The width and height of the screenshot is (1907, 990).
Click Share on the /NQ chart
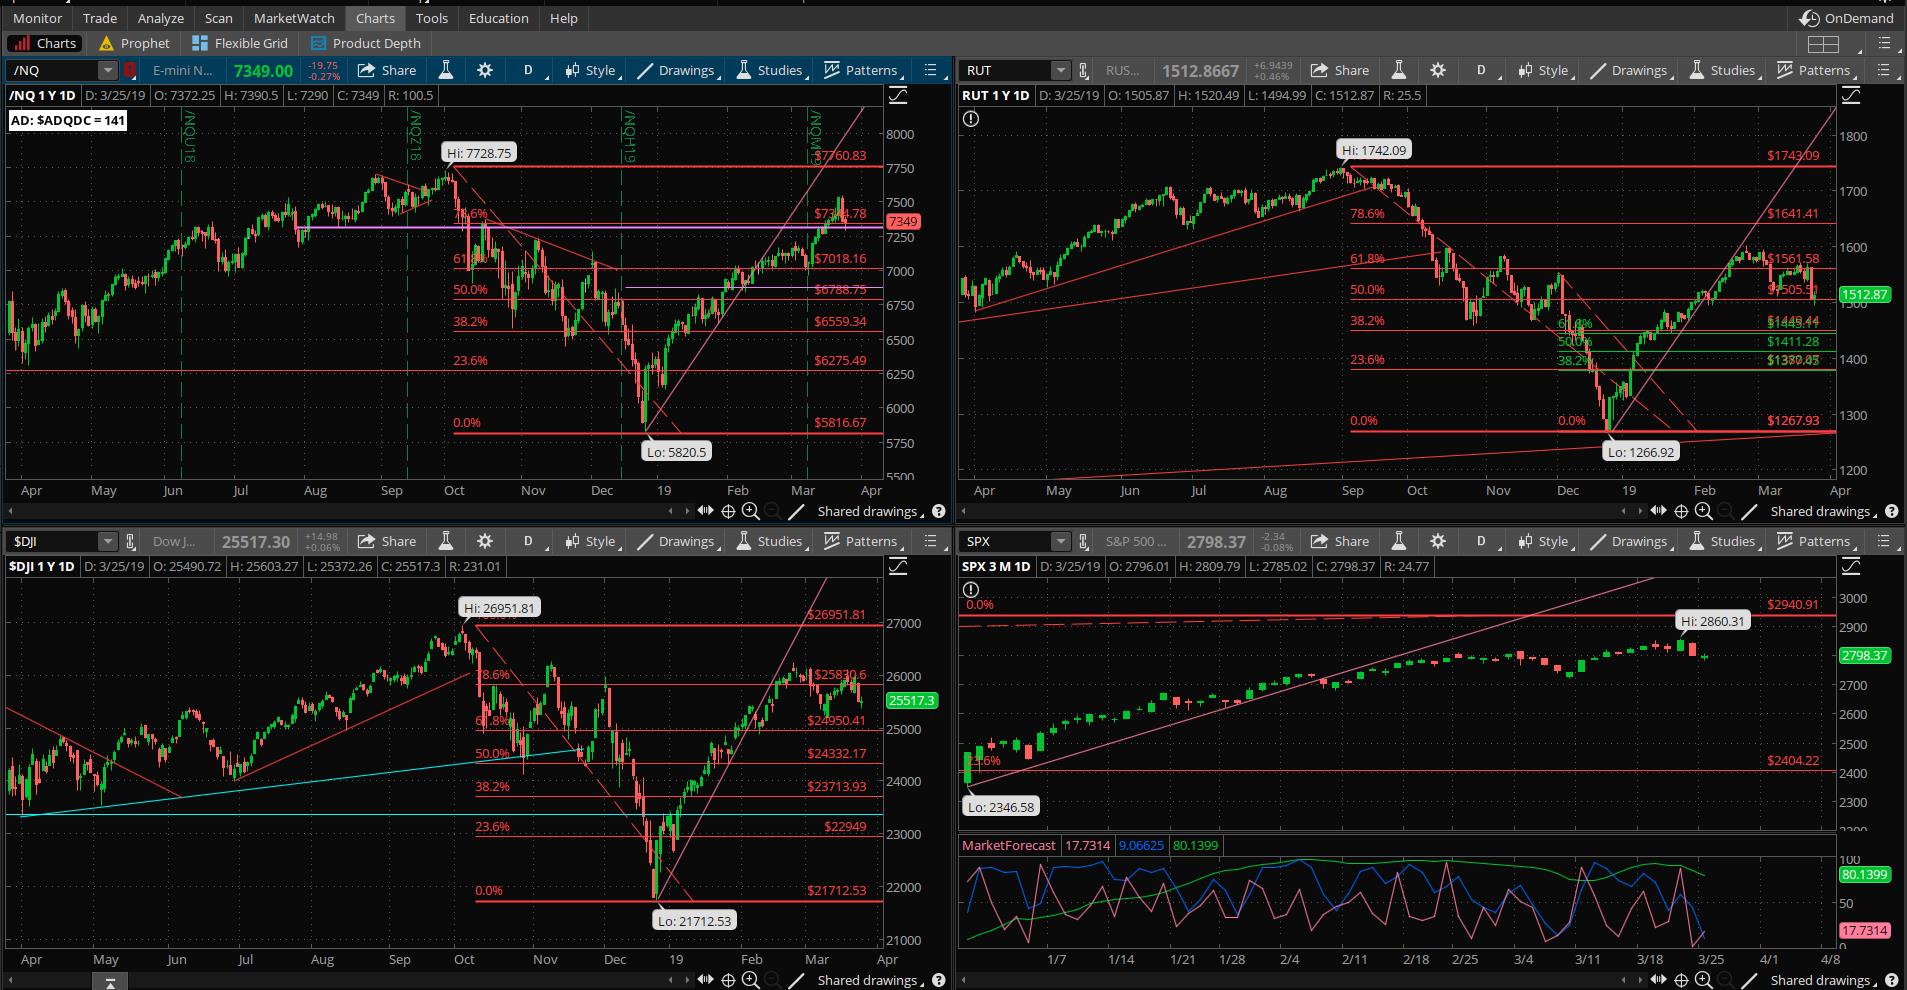click(387, 70)
